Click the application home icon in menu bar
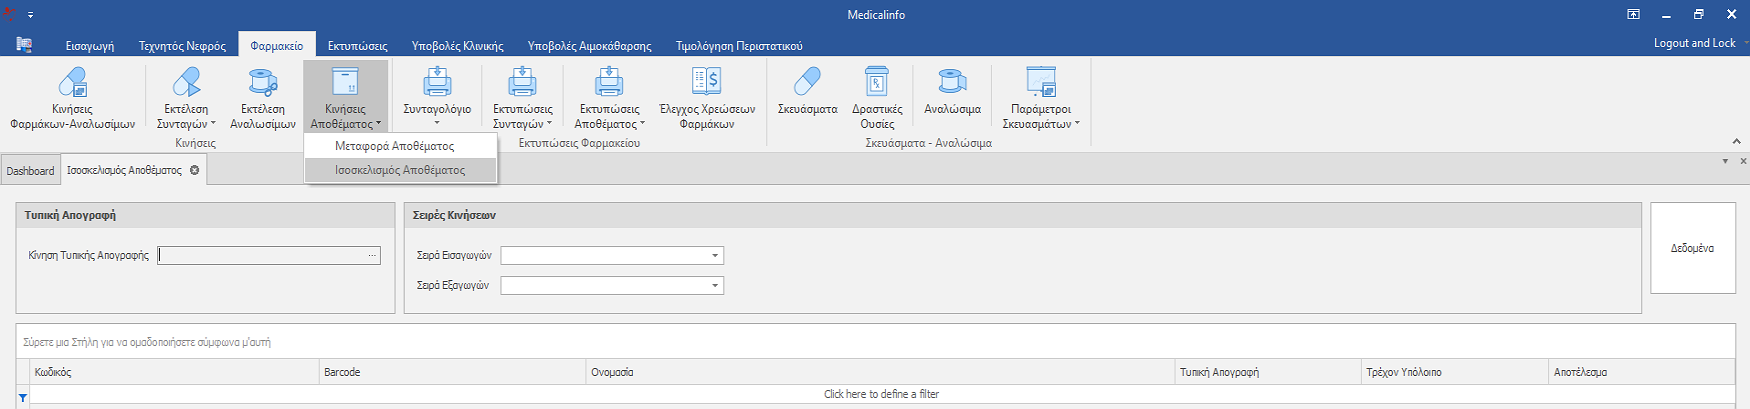The image size is (1750, 409). [x=24, y=45]
